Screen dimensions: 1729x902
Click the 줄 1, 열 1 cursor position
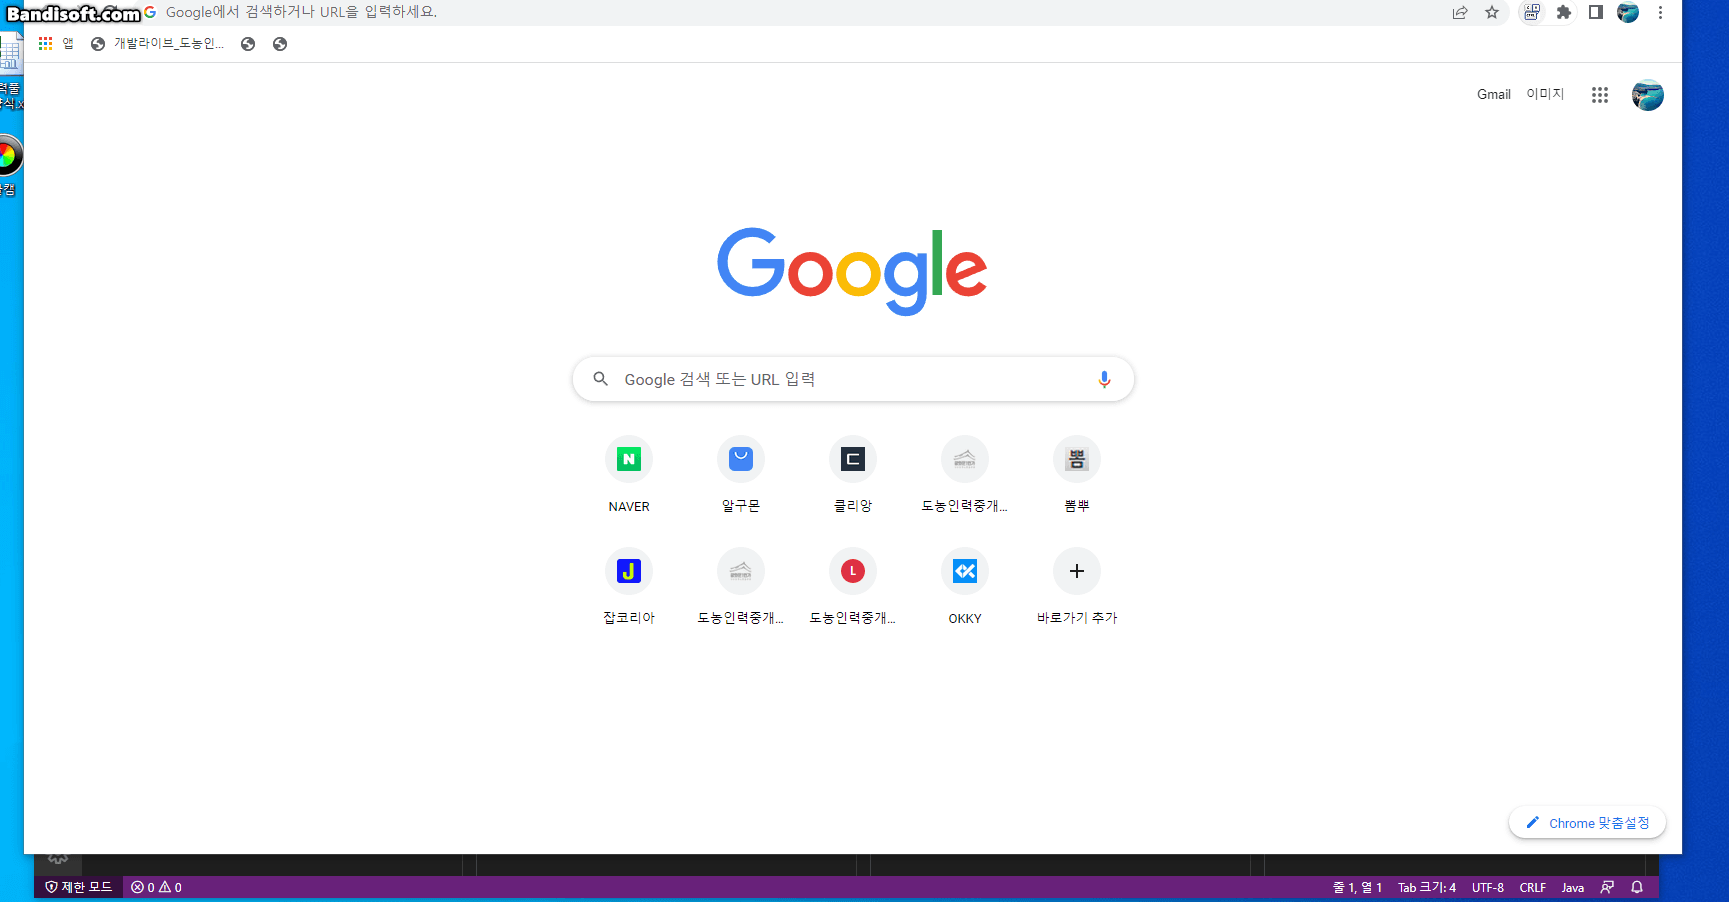pyautogui.click(x=1357, y=887)
